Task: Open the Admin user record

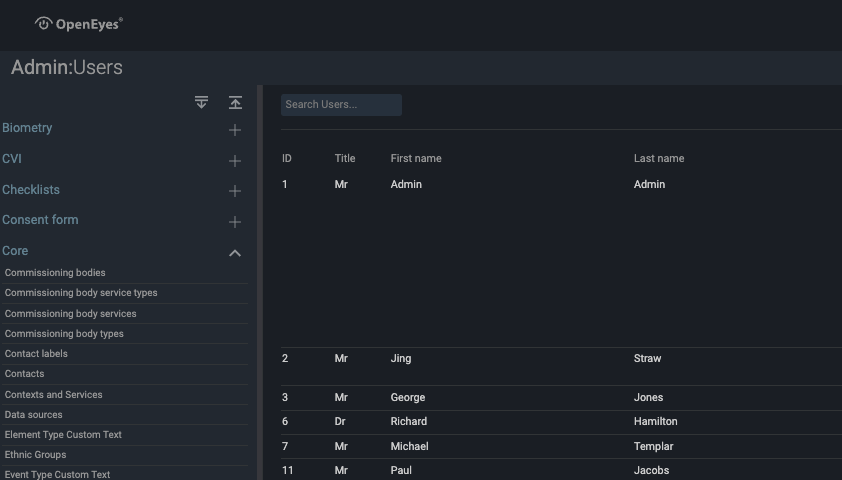Action: [x=406, y=185]
